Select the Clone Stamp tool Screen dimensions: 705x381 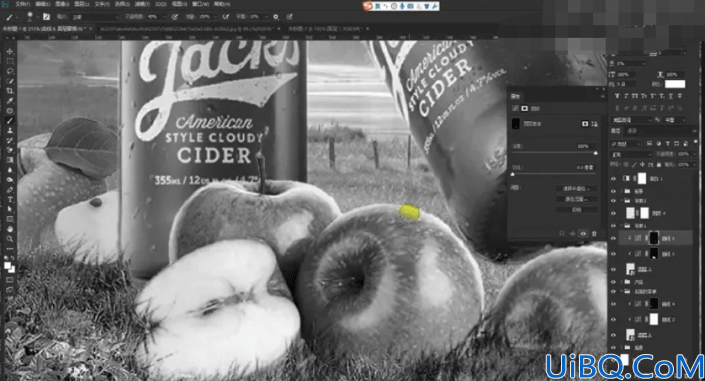(9, 130)
